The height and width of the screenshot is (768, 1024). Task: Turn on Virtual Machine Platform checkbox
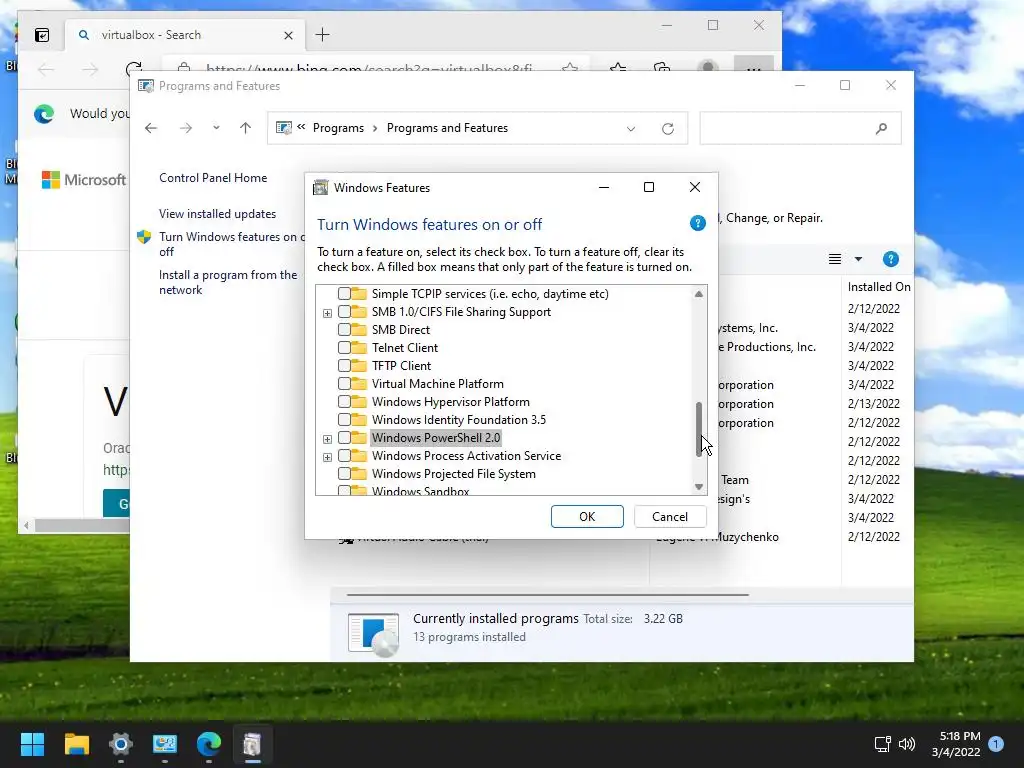pos(344,384)
